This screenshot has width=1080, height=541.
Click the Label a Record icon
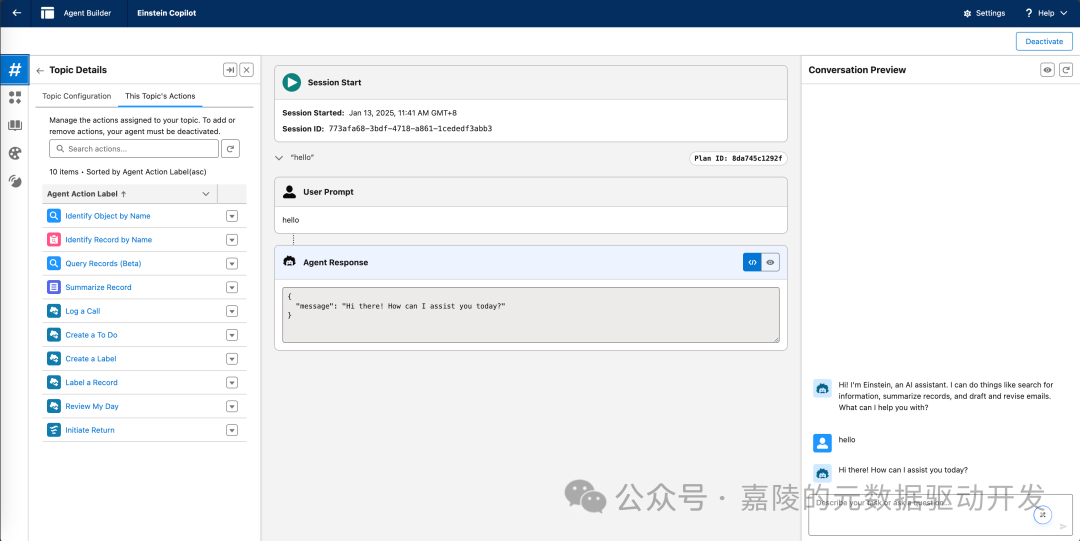pos(54,382)
